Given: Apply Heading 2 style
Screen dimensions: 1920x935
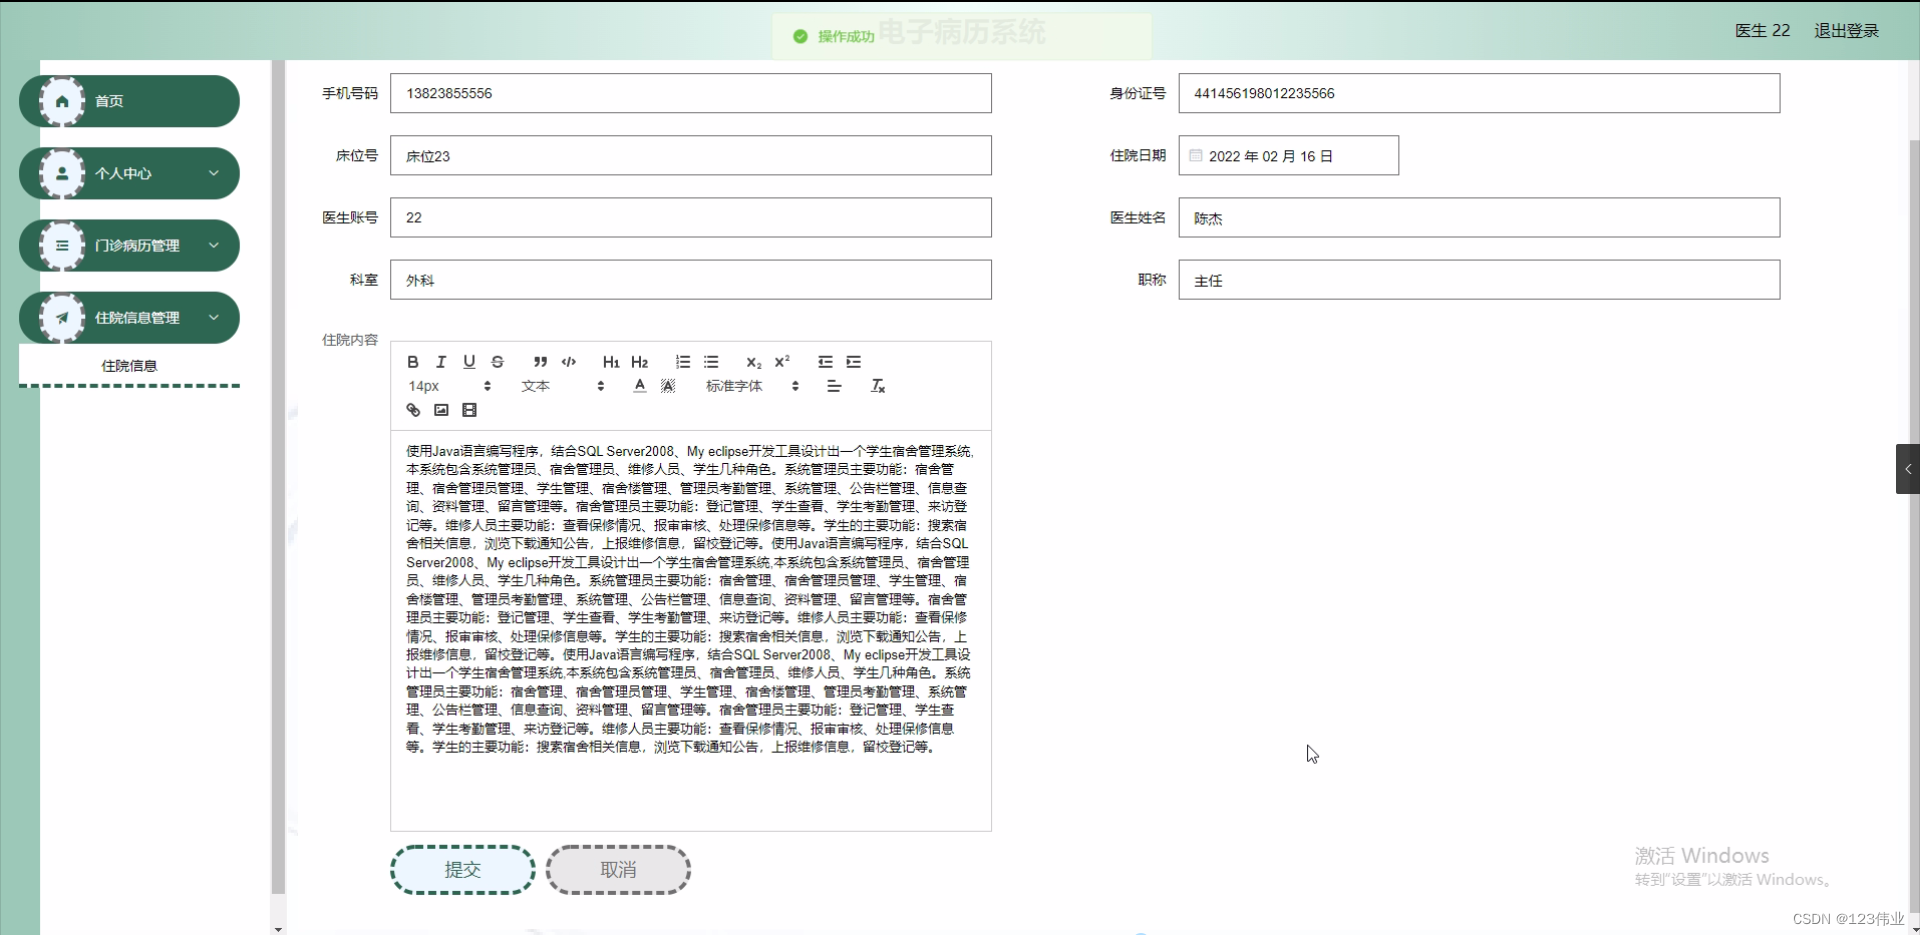Looking at the screenshot, I should point(640,362).
